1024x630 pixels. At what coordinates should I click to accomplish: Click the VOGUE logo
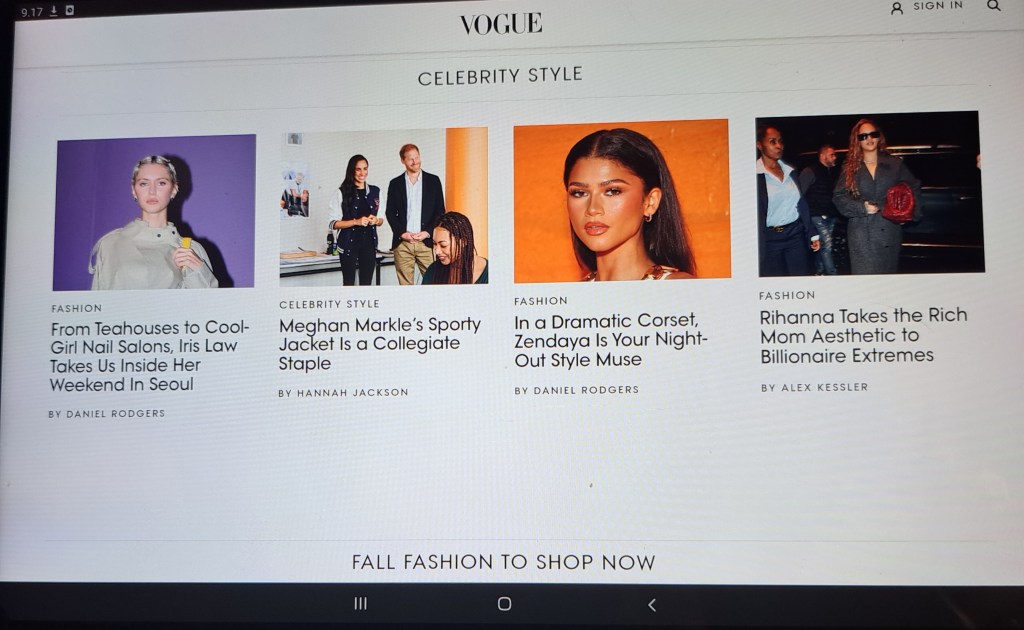point(501,24)
